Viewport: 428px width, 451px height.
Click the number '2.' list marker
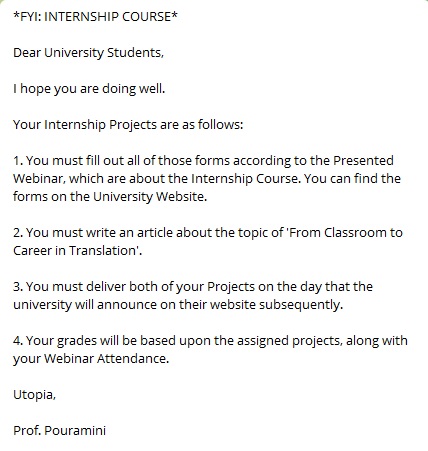(18, 233)
